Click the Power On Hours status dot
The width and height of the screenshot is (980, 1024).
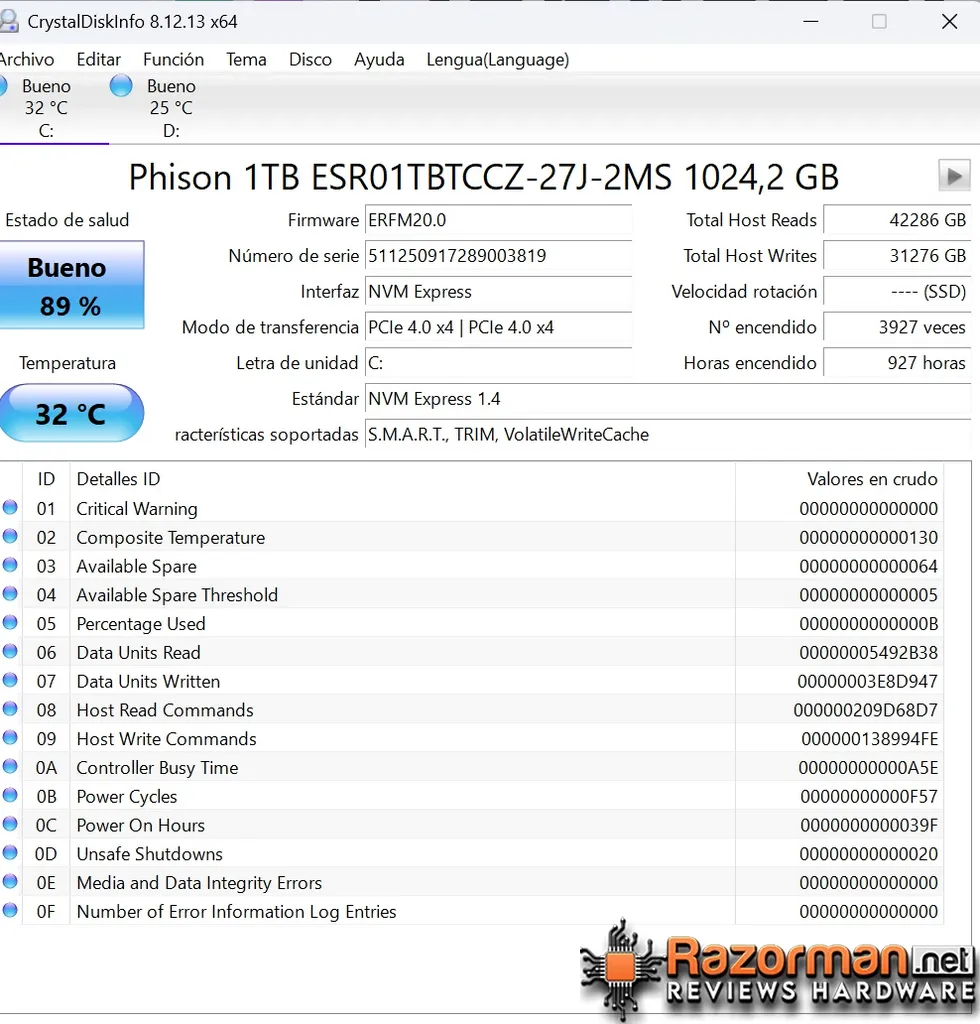point(10,824)
